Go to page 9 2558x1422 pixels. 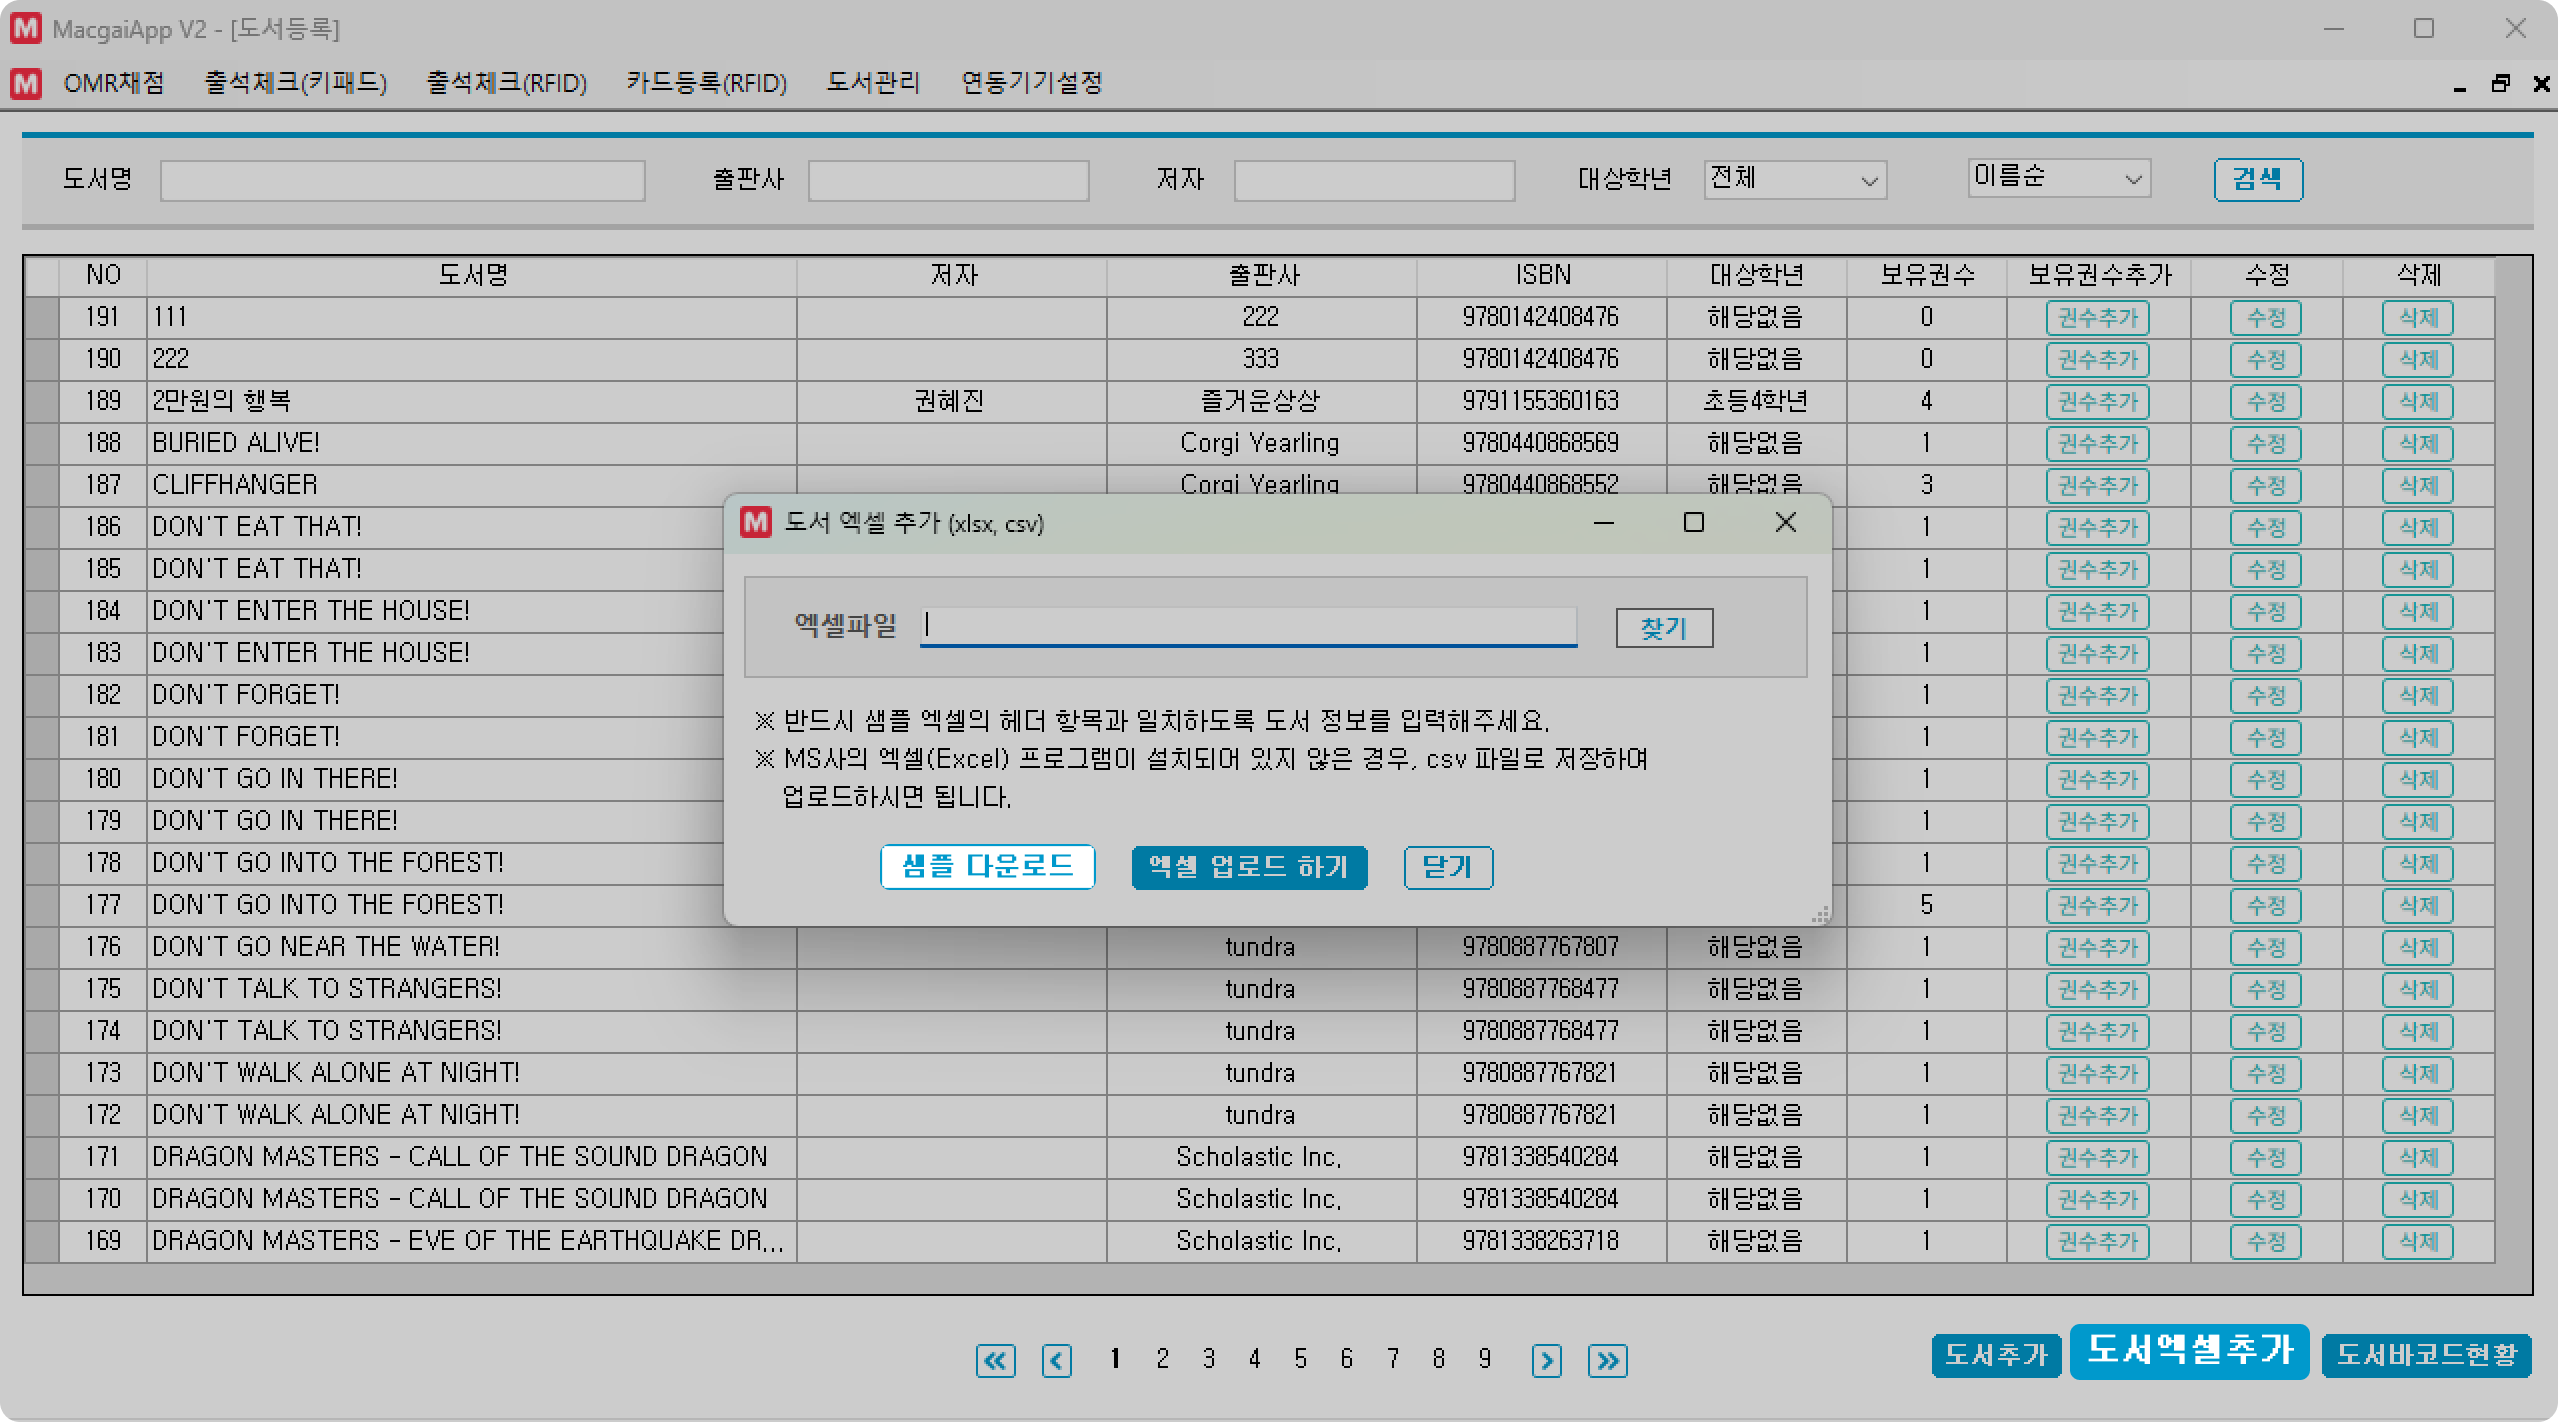1484,1359
